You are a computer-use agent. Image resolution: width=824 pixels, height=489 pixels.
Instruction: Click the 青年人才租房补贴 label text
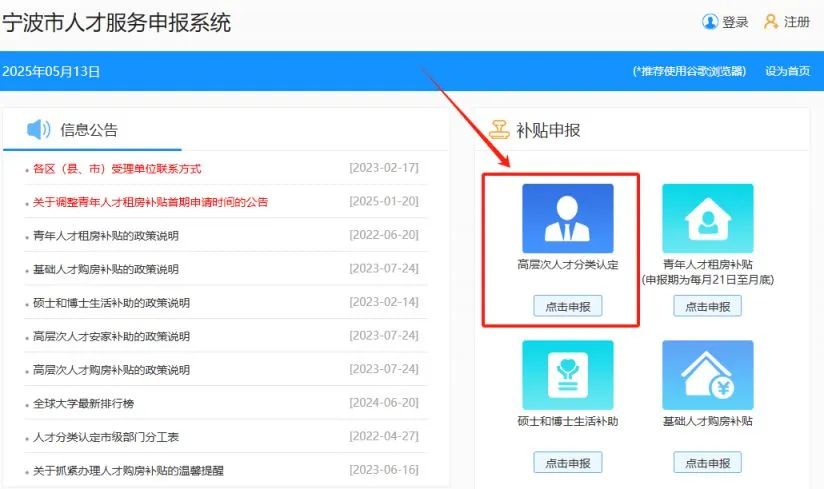pos(707,264)
